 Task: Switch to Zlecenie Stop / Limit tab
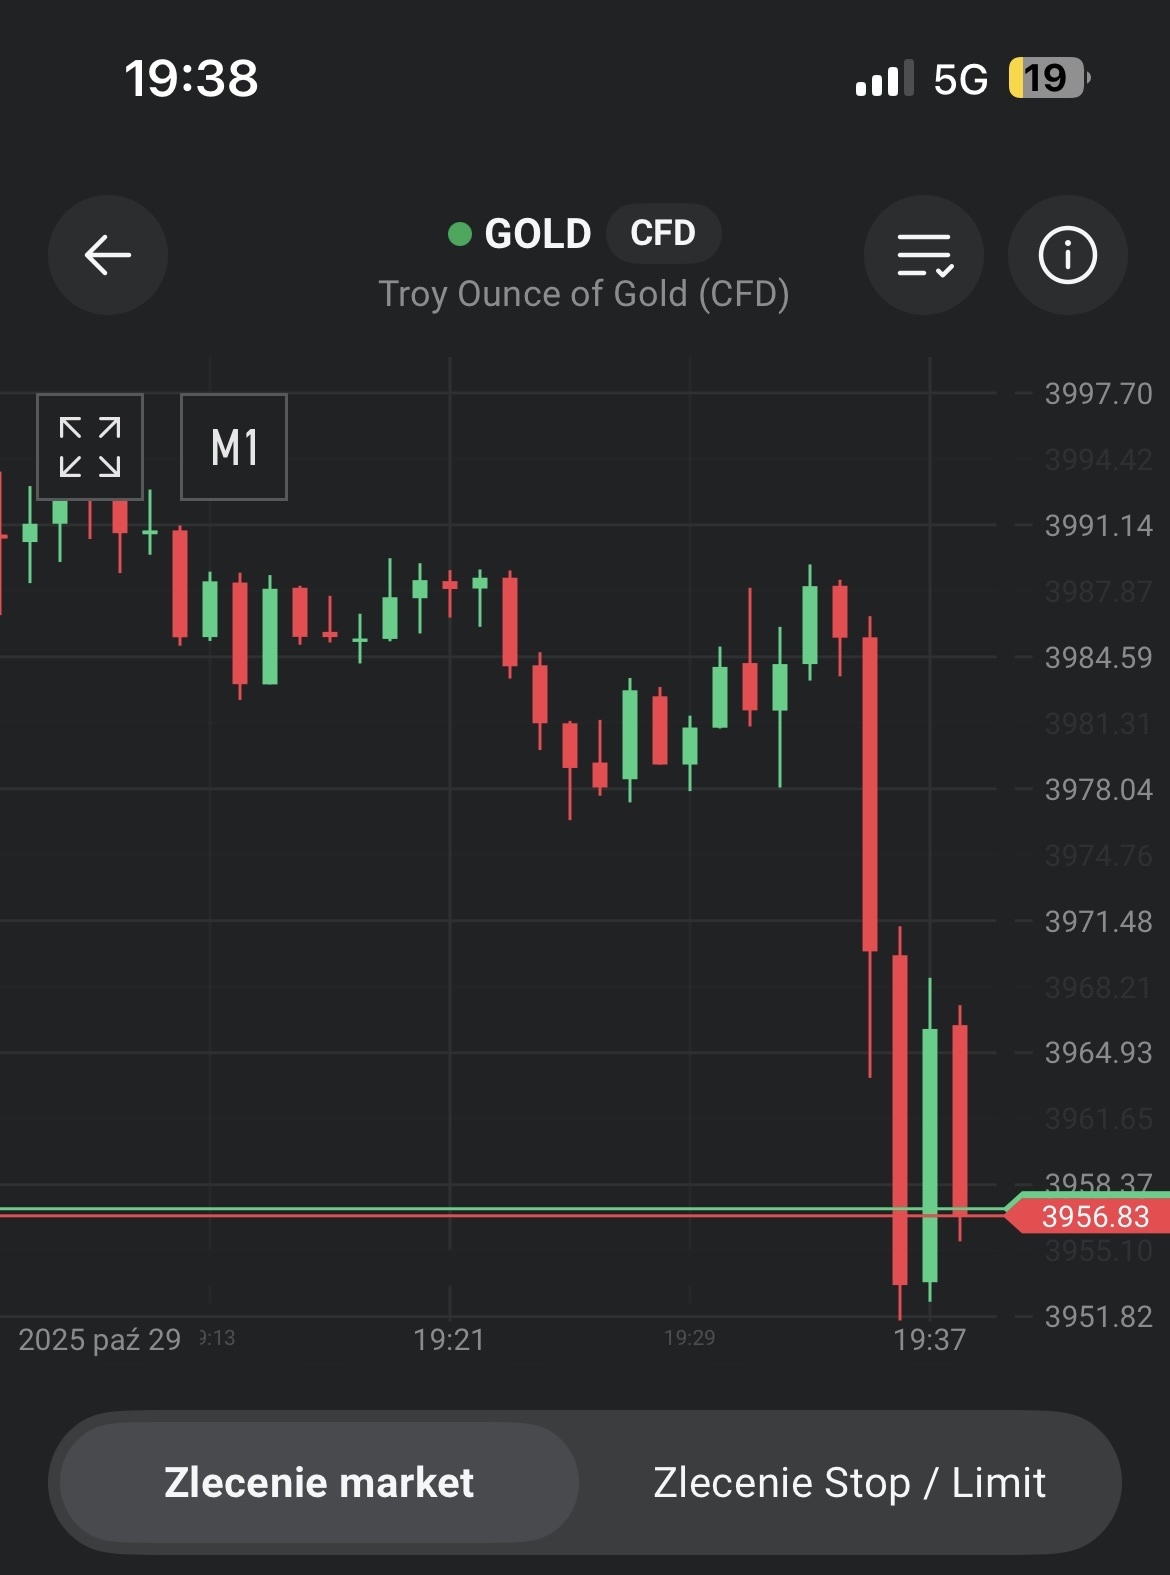click(x=849, y=1482)
